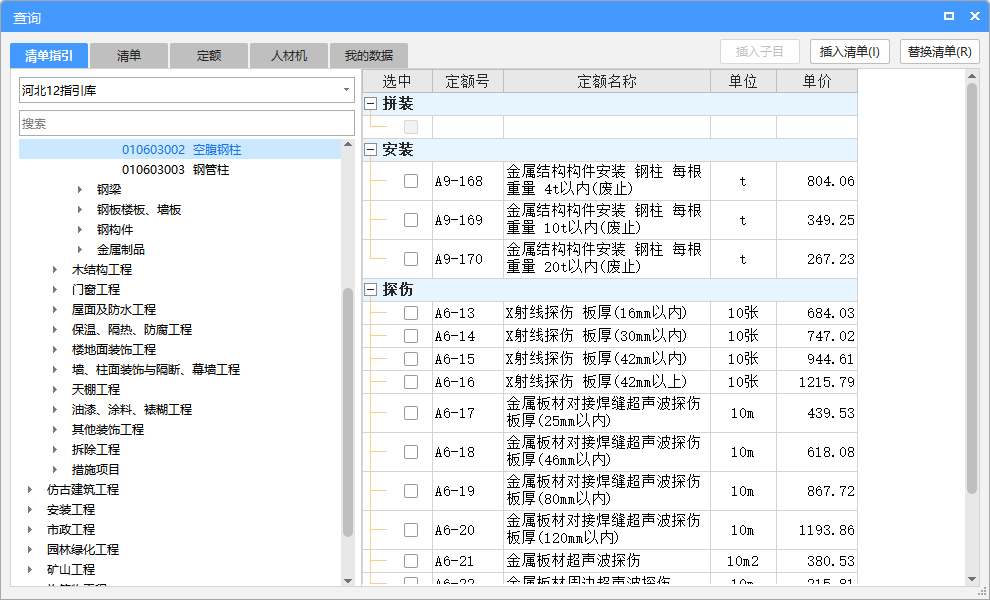990x600 pixels.
Task: Click the 插入清单(I) button
Action: click(849, 52)
